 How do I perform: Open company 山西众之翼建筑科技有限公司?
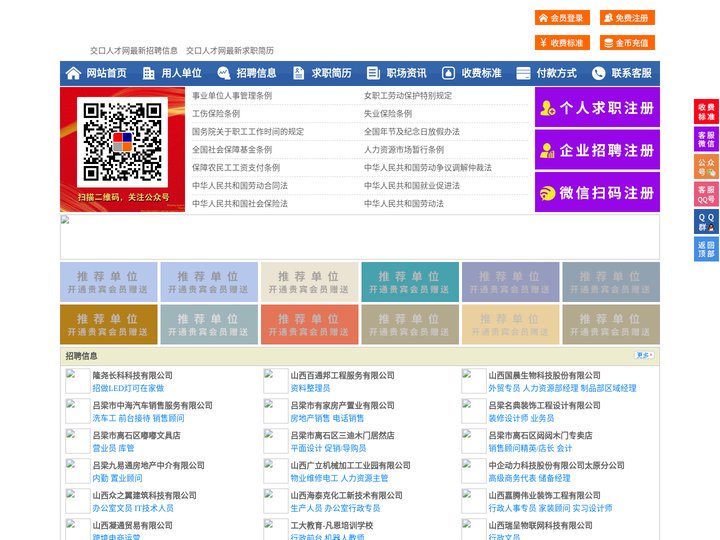click(x=144, y=495)
